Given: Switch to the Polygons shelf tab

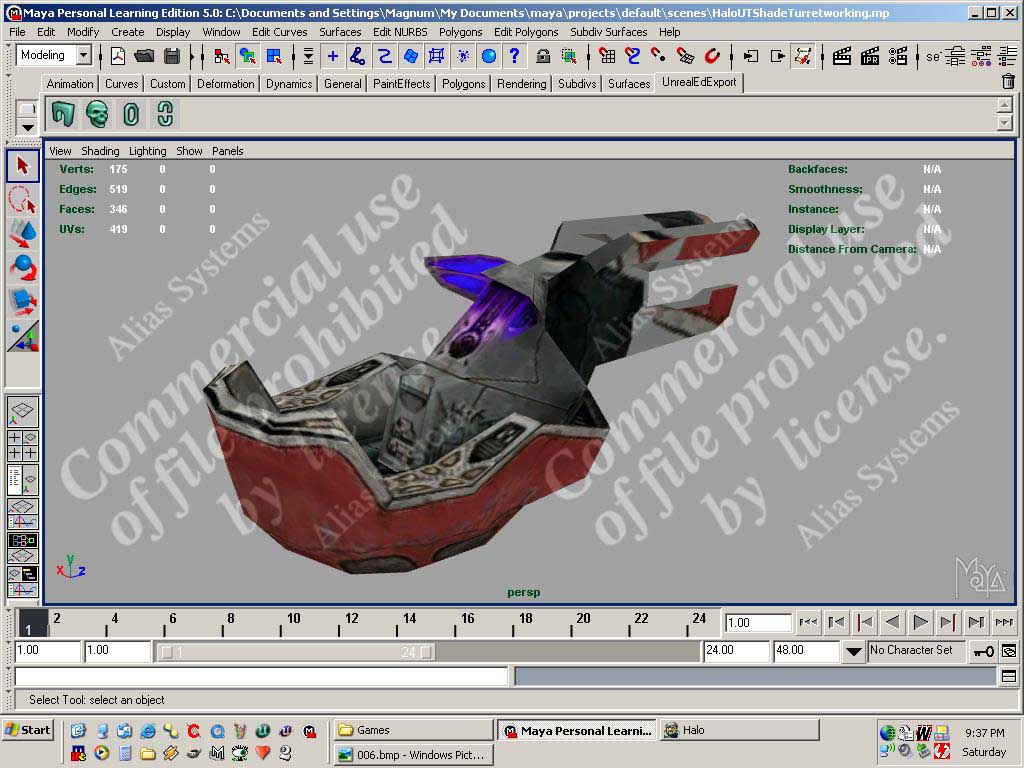Looking at the screenshot, I should (x=464, y=84).
